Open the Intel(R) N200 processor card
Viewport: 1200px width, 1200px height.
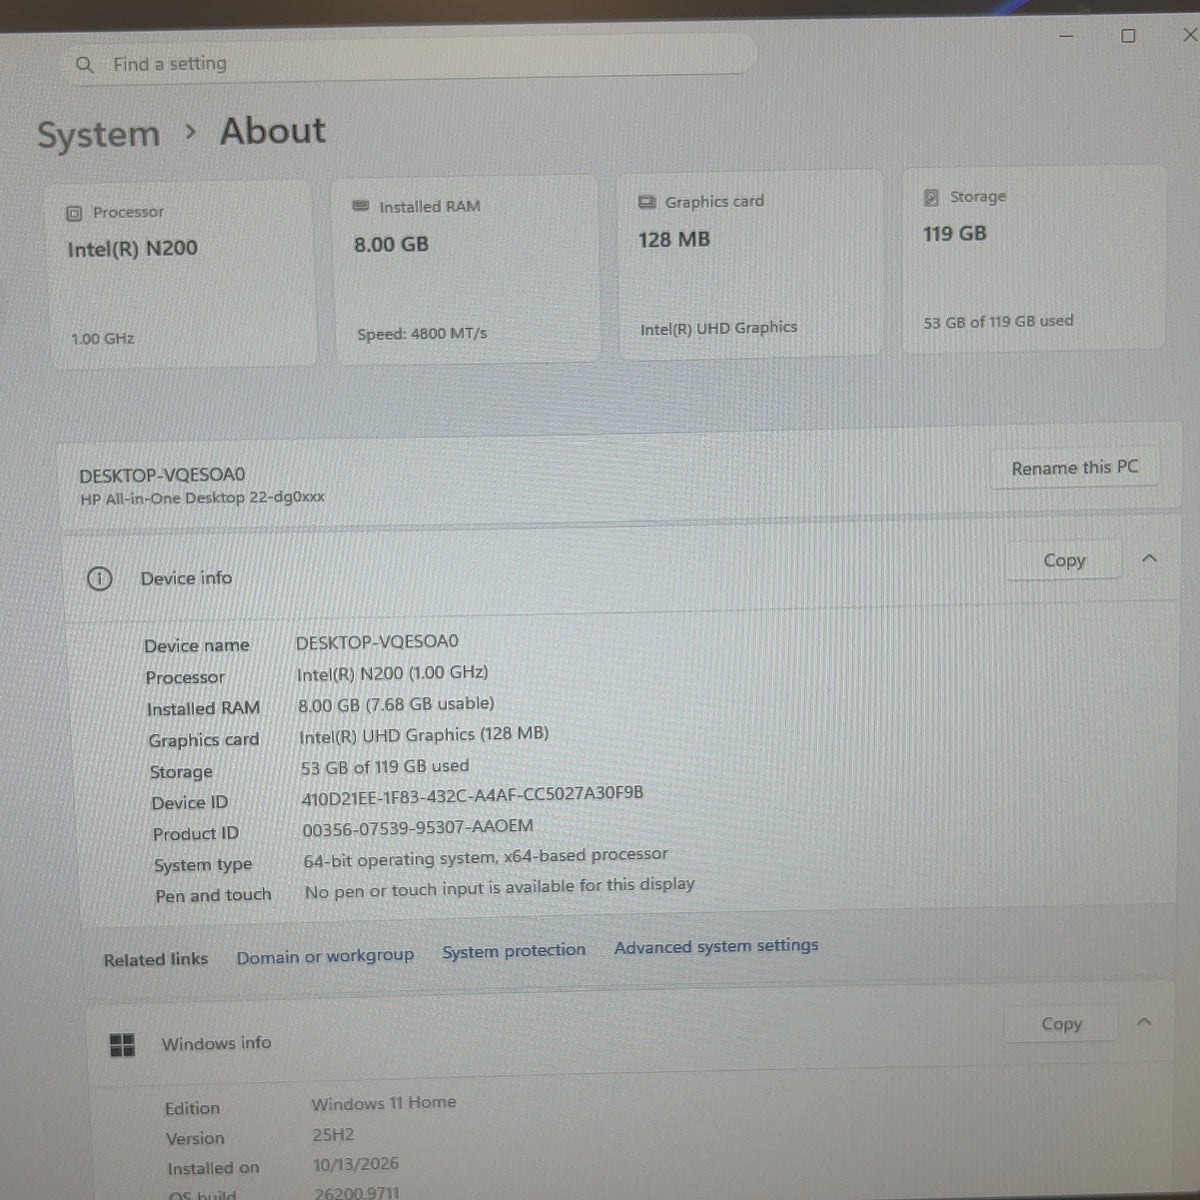pos(183,274)
